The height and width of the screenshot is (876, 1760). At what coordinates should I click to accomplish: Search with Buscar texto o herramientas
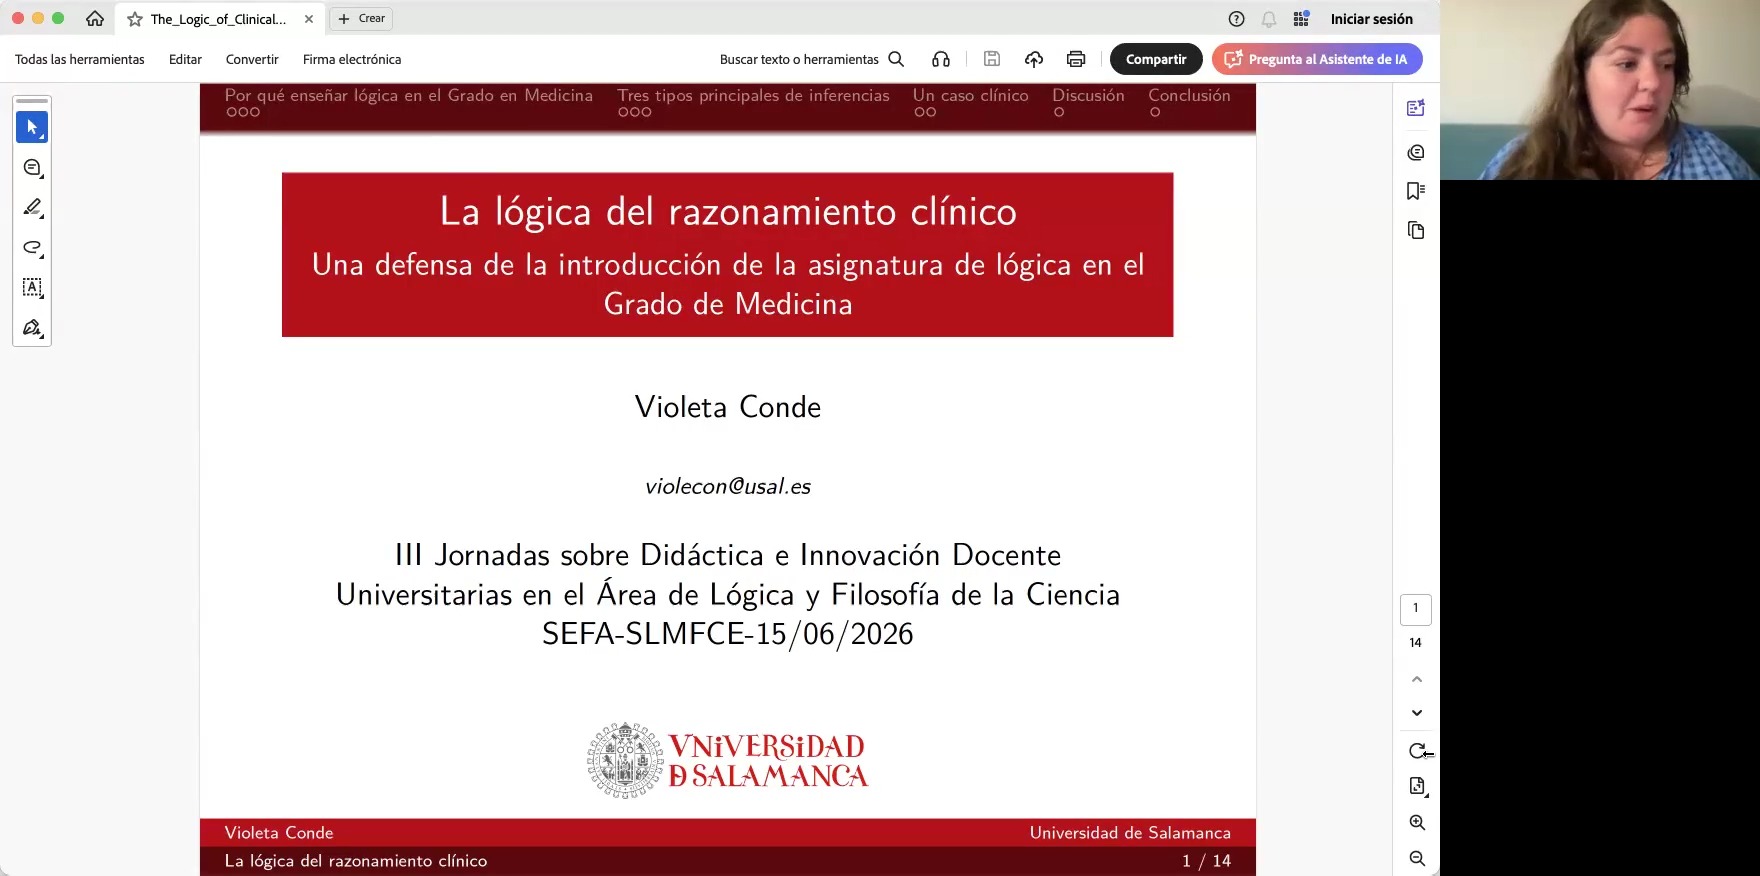(x=812, y=60)
